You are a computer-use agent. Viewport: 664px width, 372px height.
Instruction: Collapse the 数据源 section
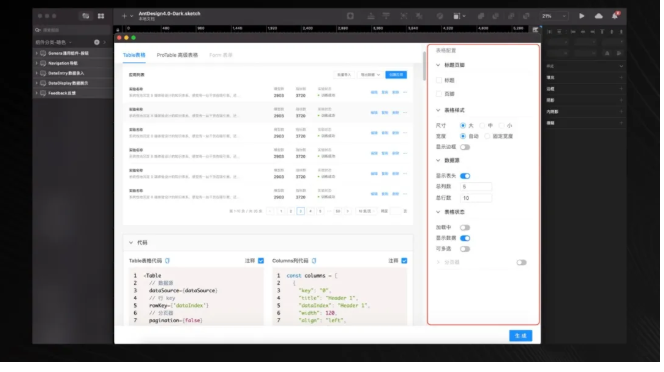pyautogui.click(x=438, y=161)
